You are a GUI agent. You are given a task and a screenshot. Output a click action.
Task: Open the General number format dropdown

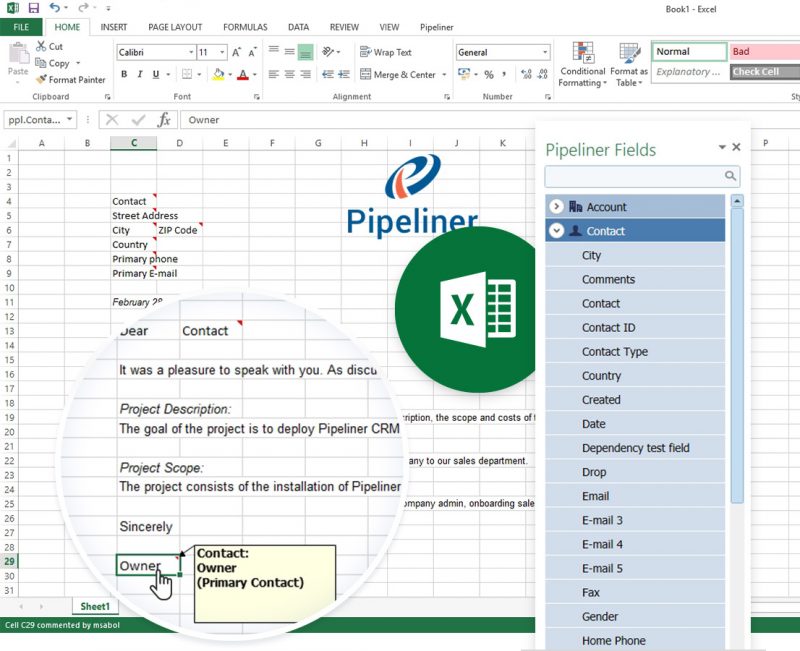pyautogui.click(x=545, y=52)
